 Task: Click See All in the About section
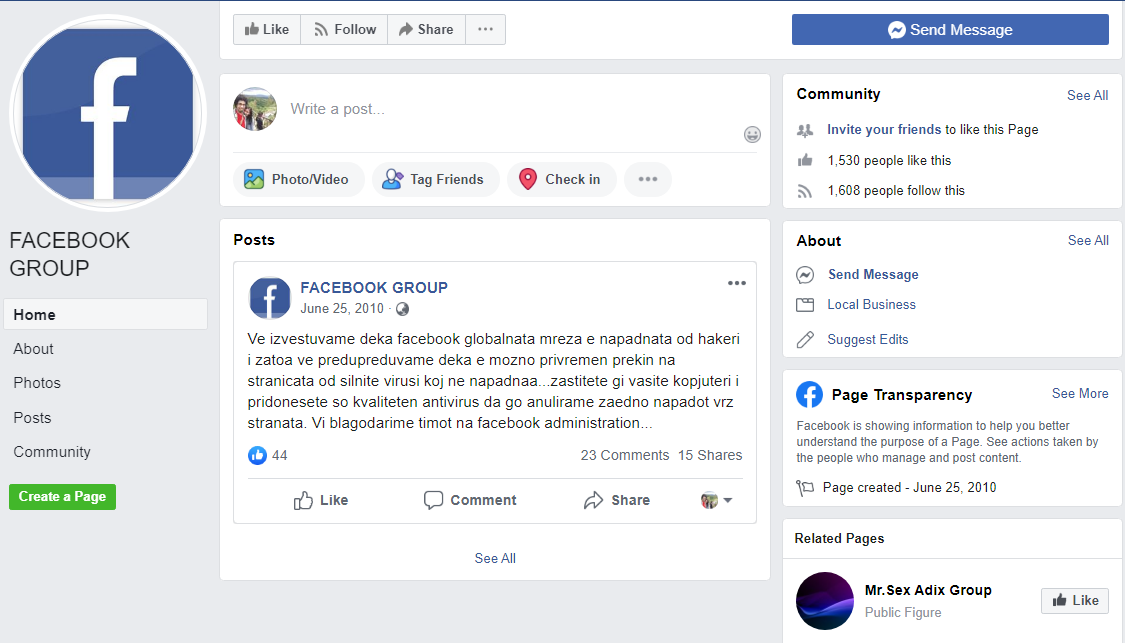click(x=1088, y=240)
